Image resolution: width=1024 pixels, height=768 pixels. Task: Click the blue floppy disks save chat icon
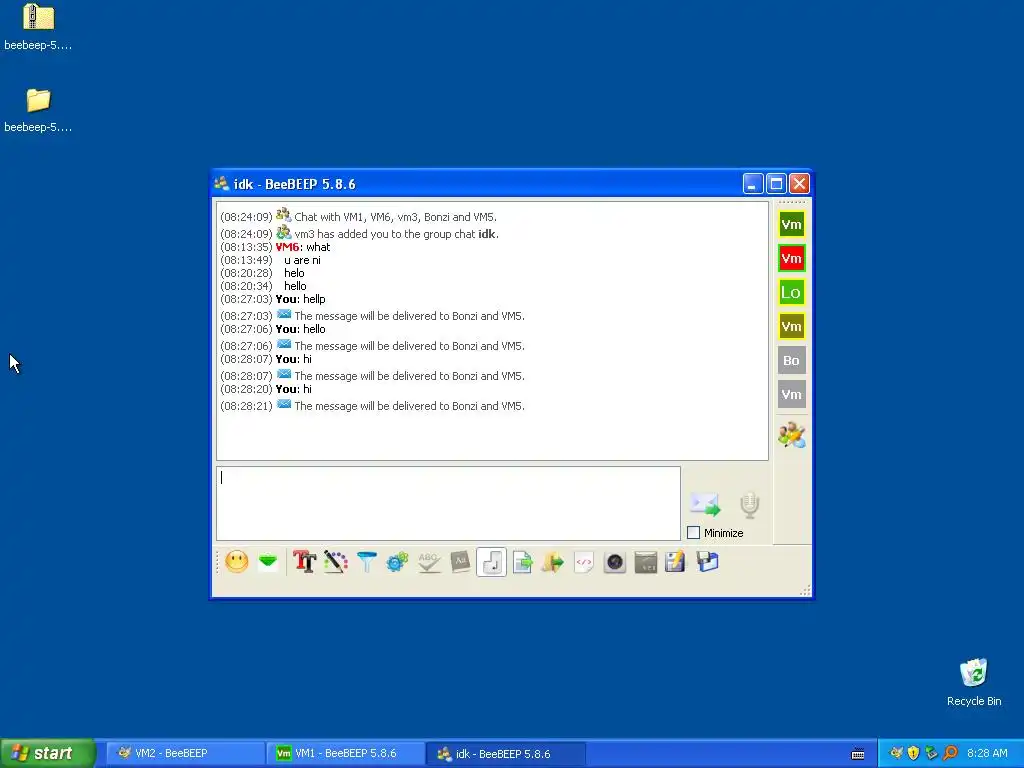point(707,562)
